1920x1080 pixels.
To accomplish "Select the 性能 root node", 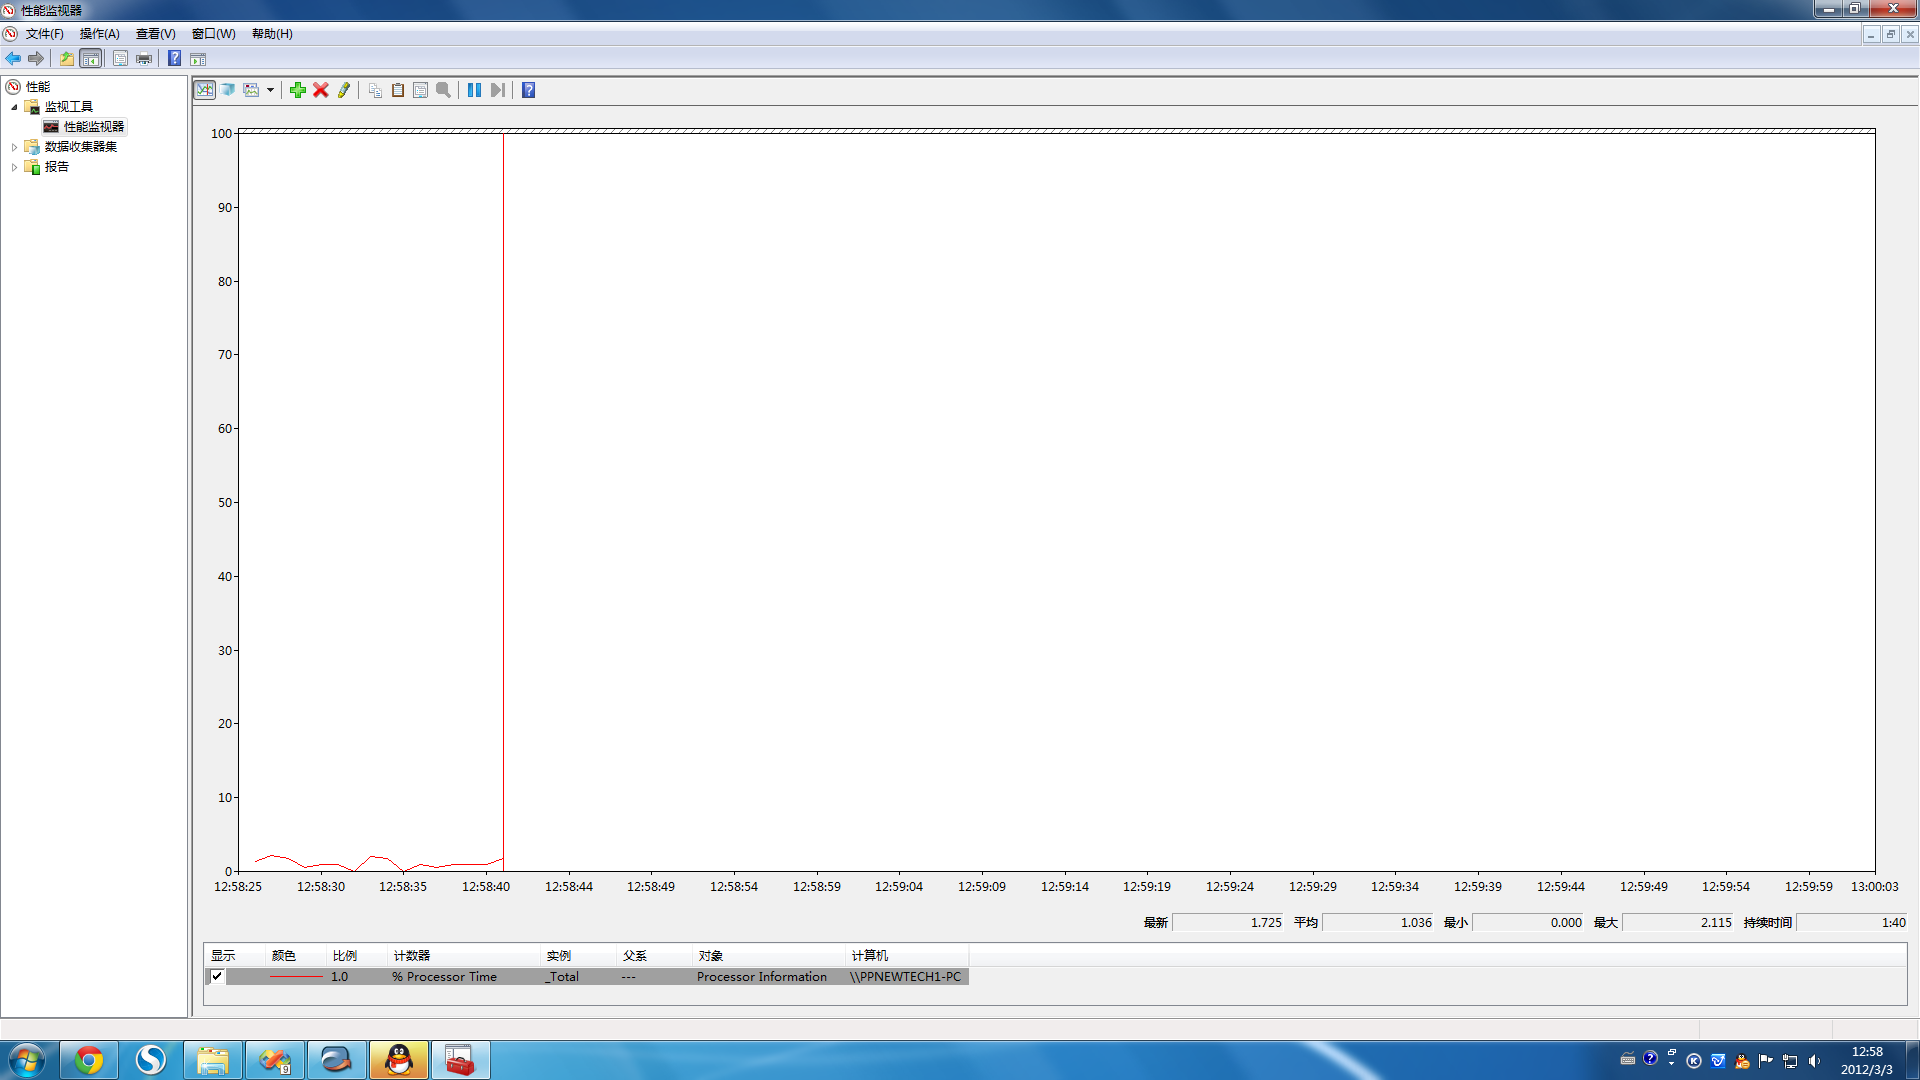I will pyautogui.click(x=38, y=87).
